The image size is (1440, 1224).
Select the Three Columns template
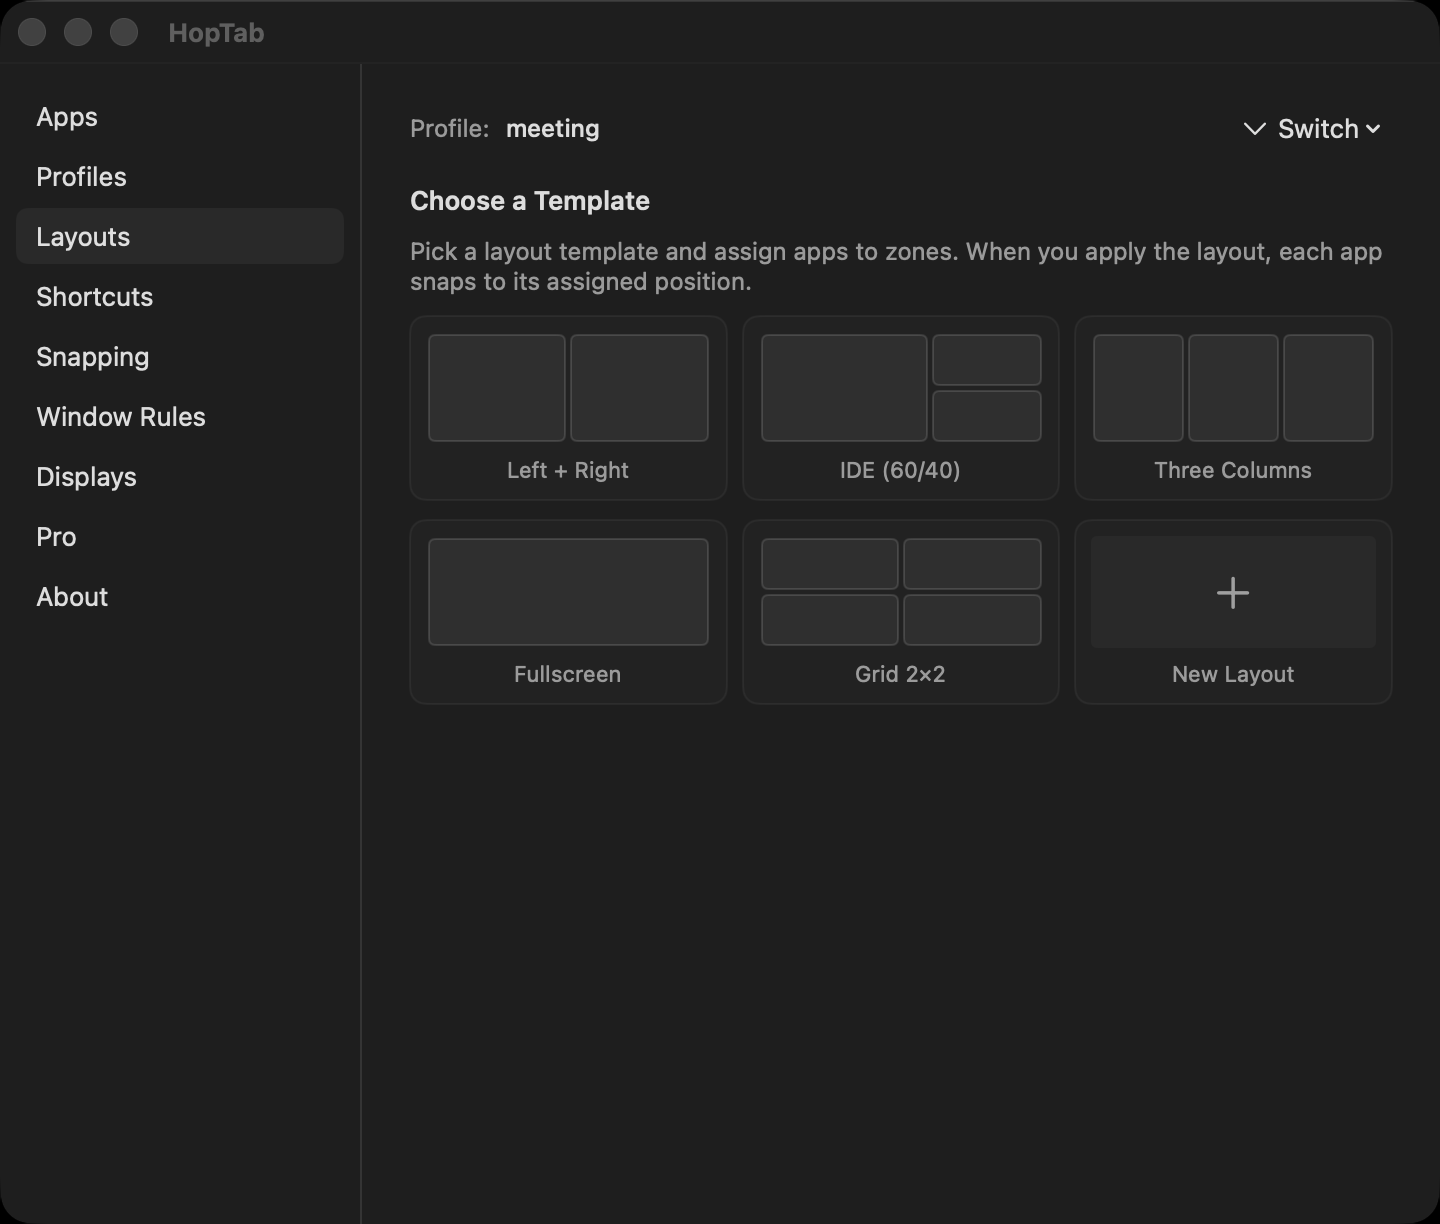(1233, 408)
